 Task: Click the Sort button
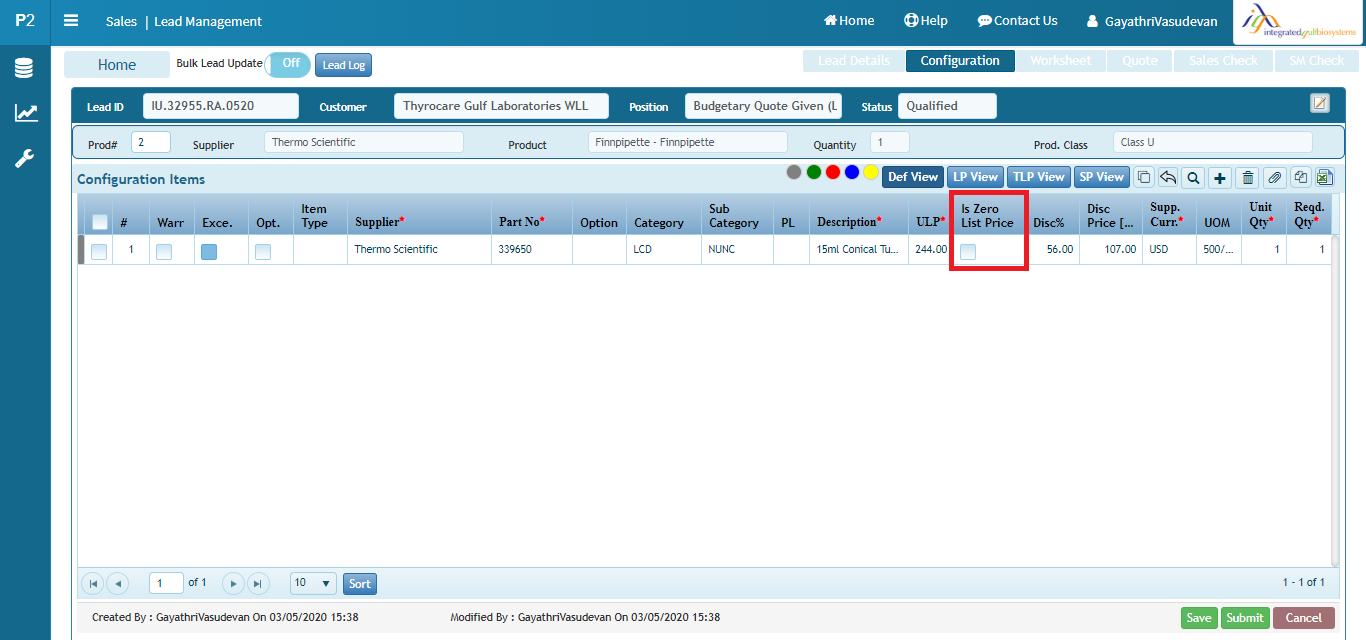360,584
